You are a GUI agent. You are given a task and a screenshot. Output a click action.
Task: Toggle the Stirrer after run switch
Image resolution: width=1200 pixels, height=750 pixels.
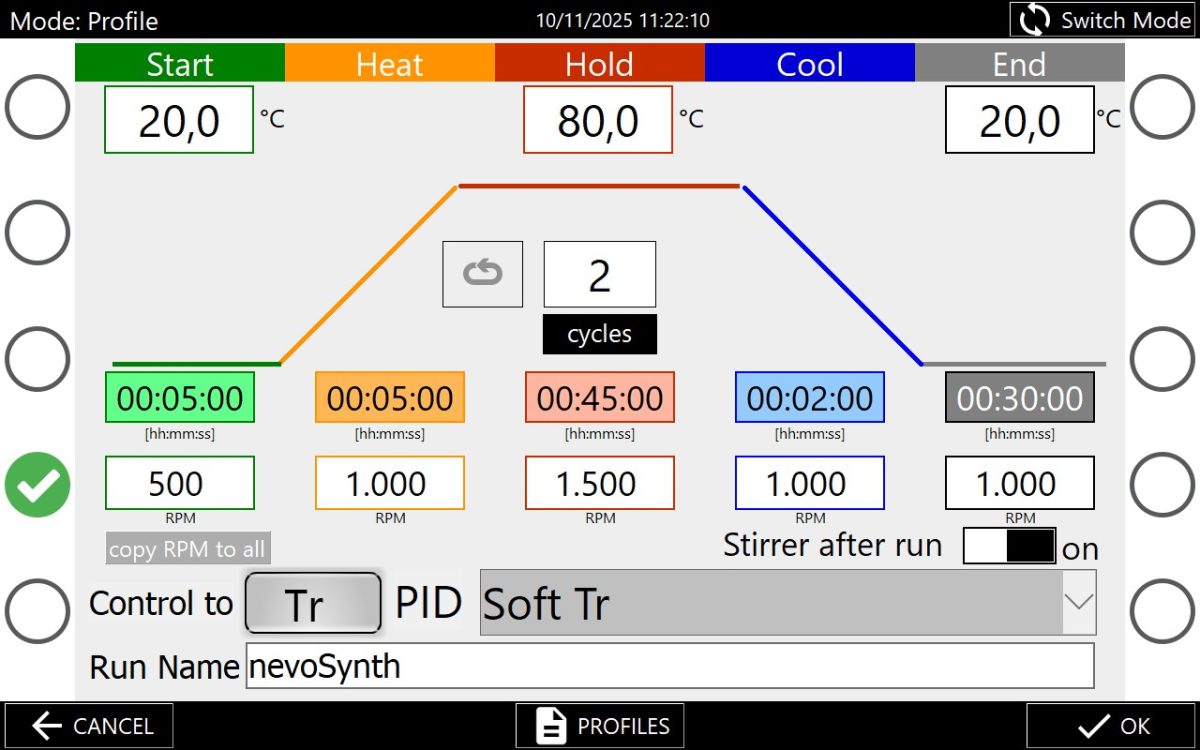pyautogui.click(x=1009, y=546)
